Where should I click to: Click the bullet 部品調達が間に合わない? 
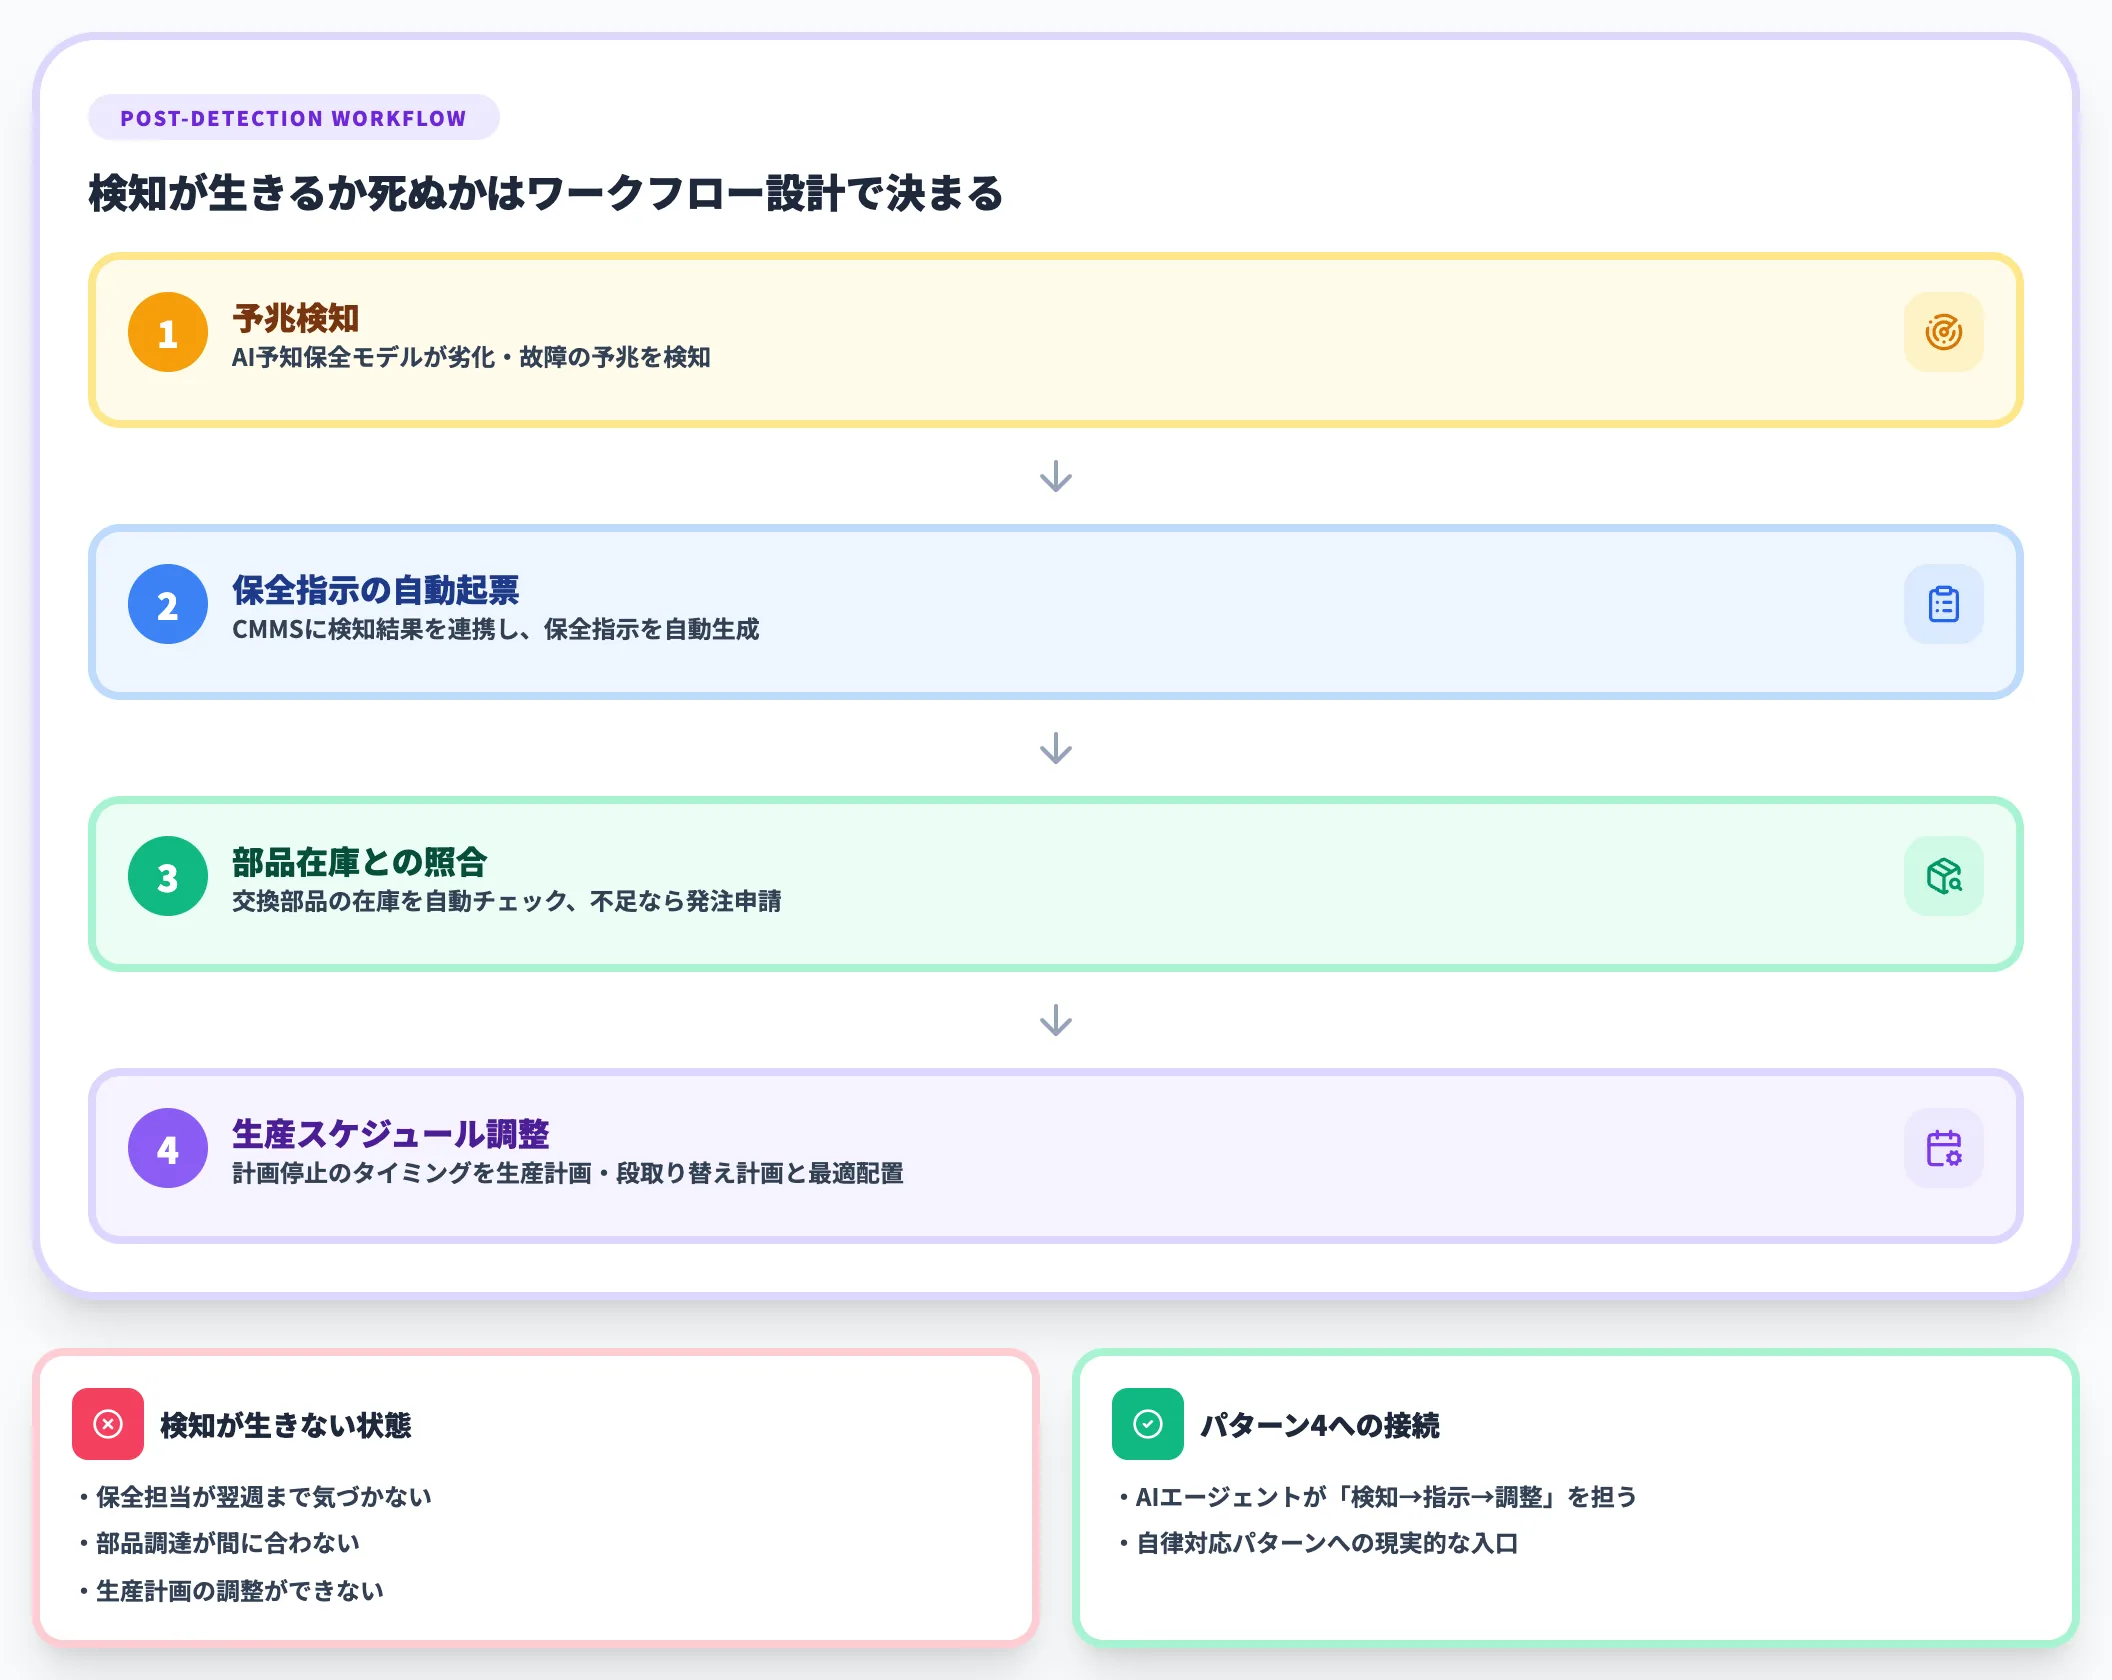pos(220,1543)
